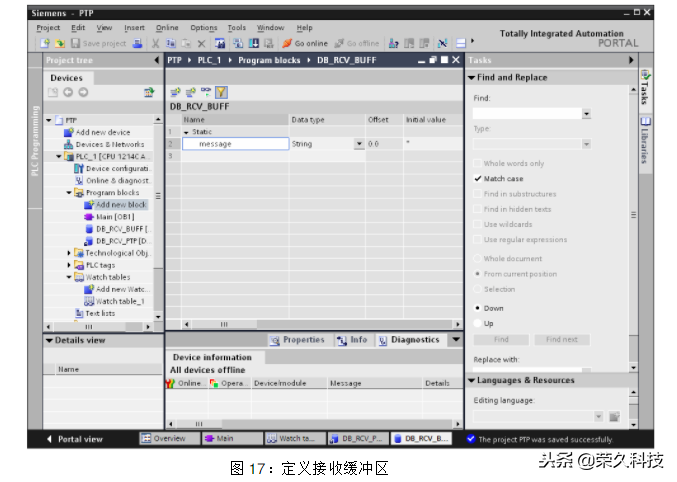Screen dimensions: 677x482
Task: Click the Insert row icon in DB editor
Action: (175, 92)
